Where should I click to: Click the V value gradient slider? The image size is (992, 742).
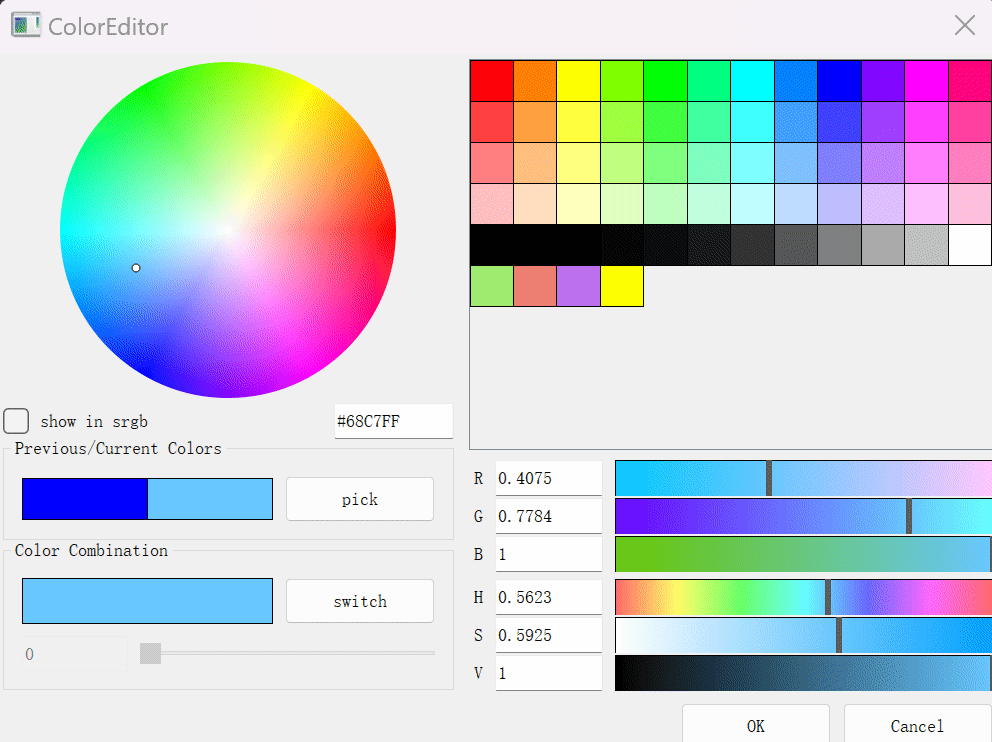[x=803, y=673]
